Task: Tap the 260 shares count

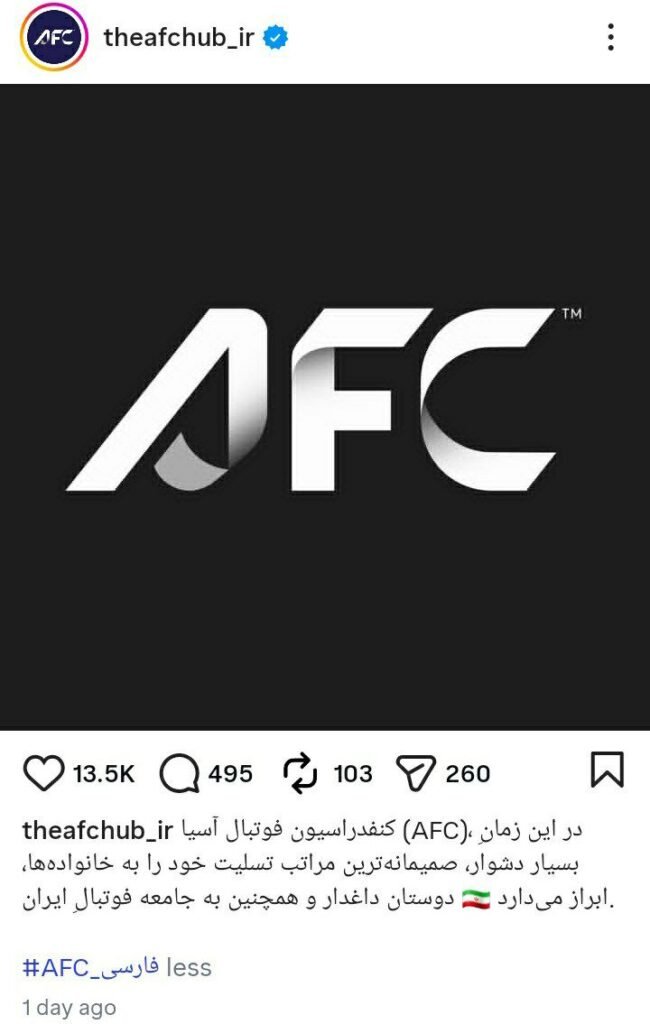Action: pos(468,774)
